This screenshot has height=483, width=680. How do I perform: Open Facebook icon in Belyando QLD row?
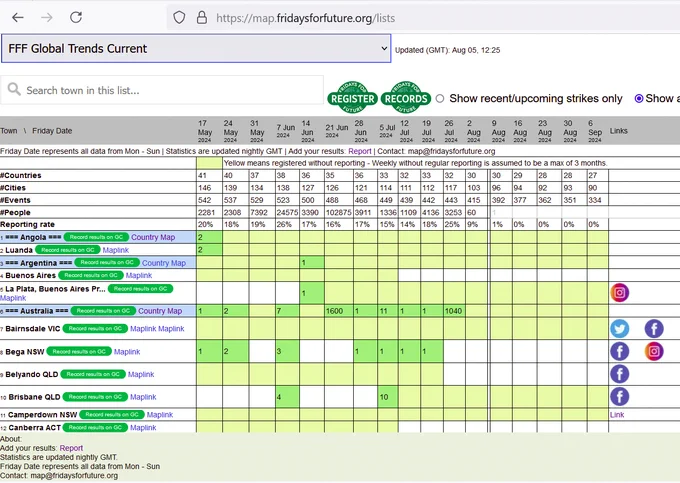pos(619,374)
